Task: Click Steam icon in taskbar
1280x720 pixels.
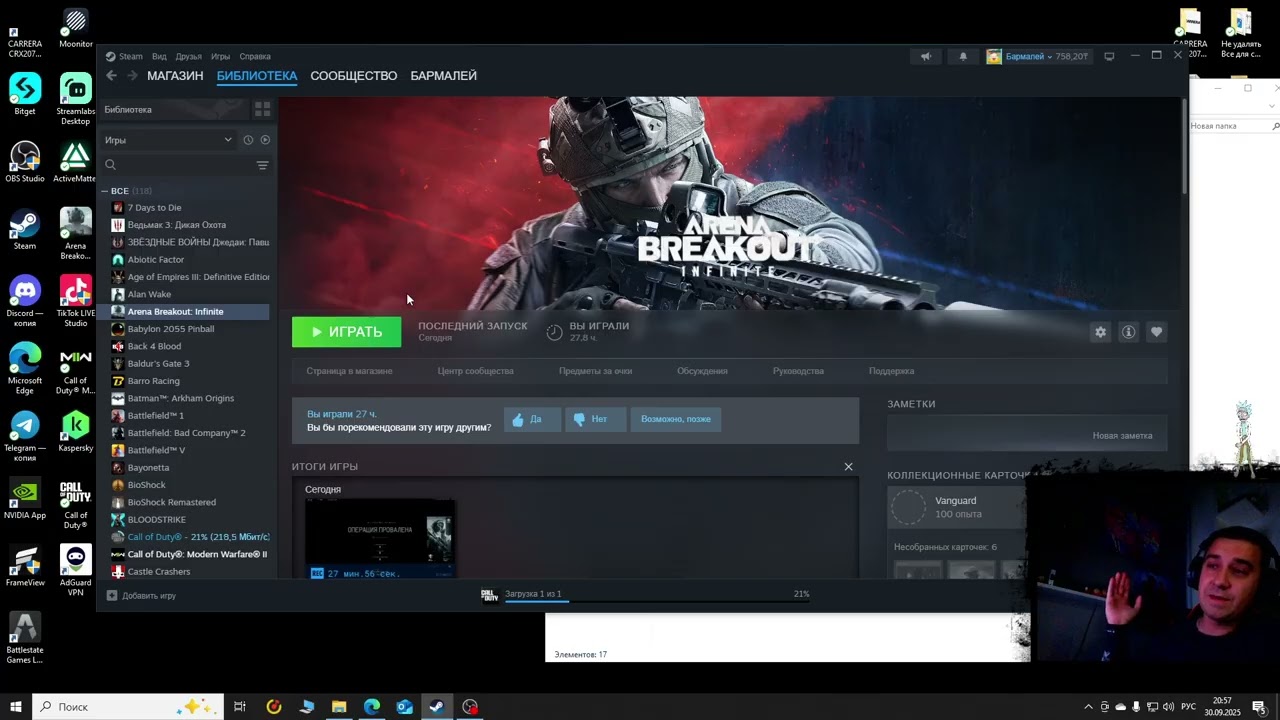Action: click(x=437, y=707)
